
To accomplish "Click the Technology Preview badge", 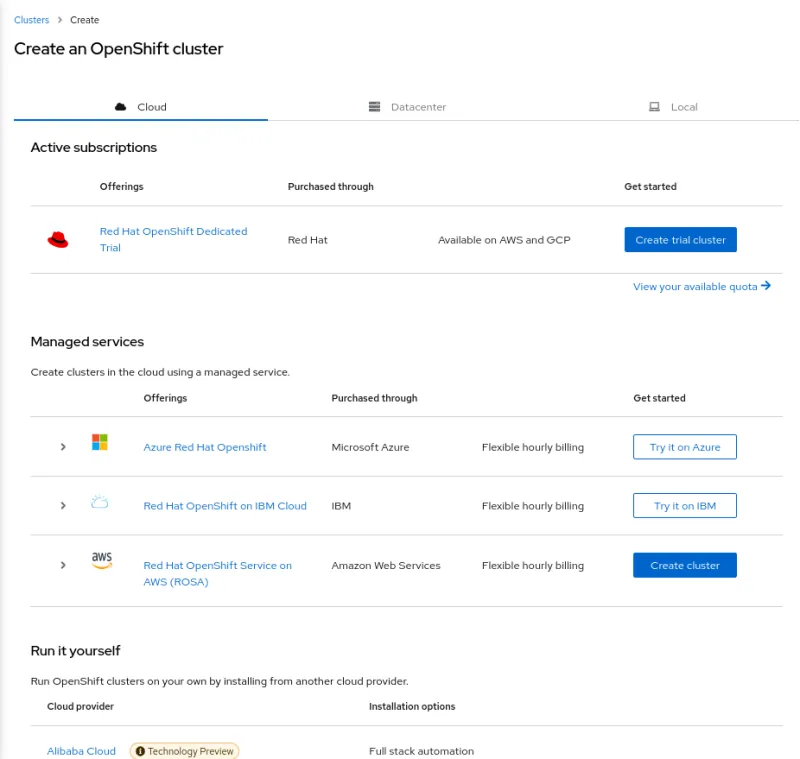I will pyautogui.click(x=184, y=750).
